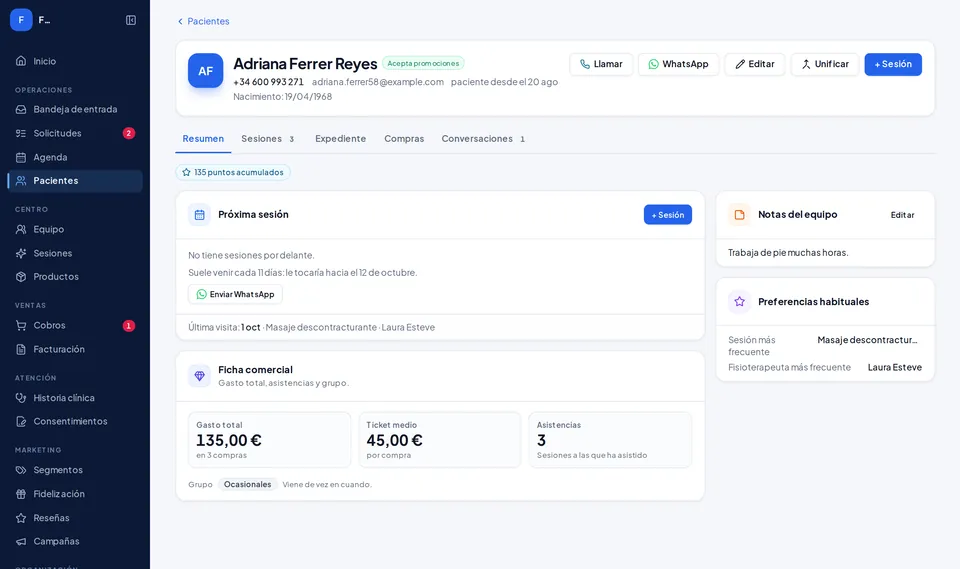
Task: Click the Productos box icon
Action: point(21,276)
